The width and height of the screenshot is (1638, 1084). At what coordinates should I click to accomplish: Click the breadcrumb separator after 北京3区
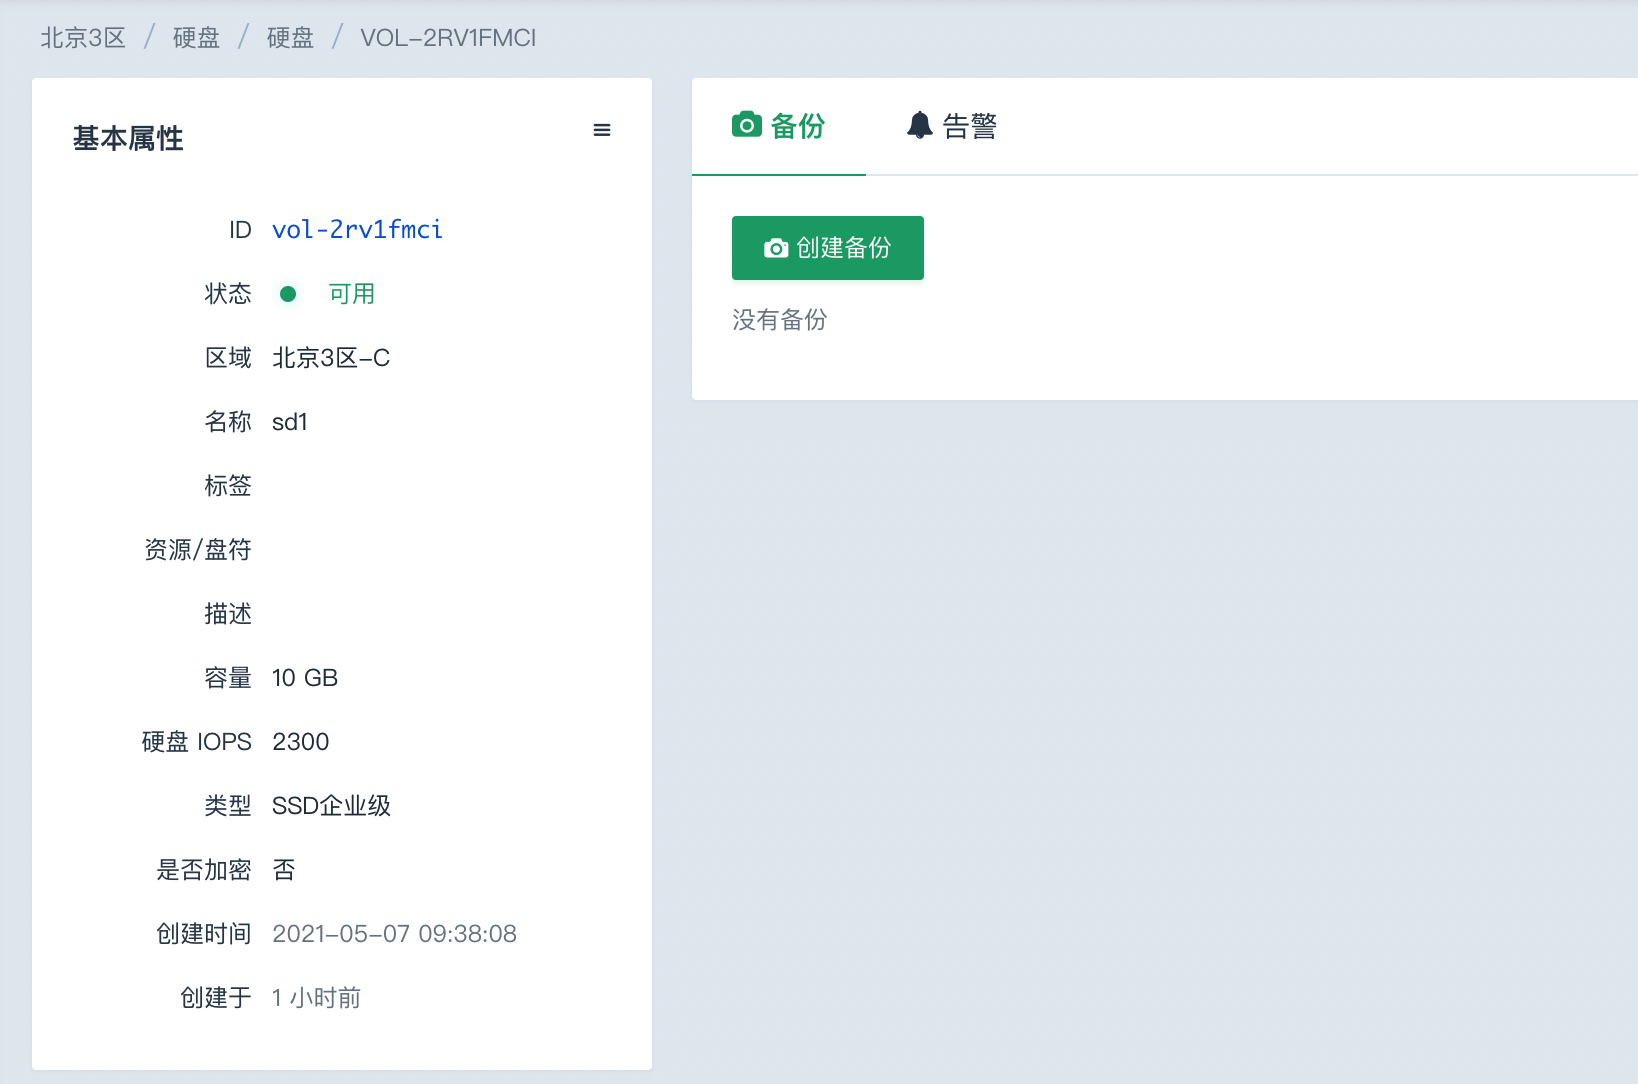click(148, 37)
